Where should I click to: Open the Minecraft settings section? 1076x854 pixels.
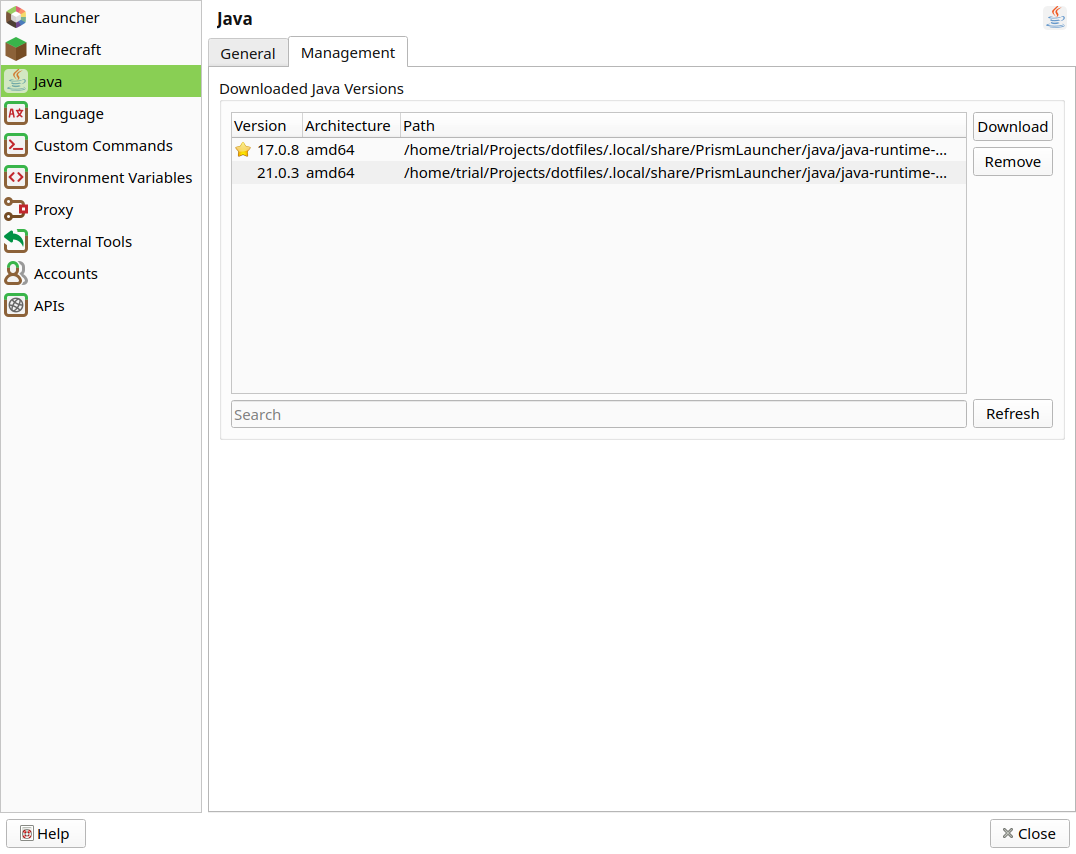click(69, 49)
